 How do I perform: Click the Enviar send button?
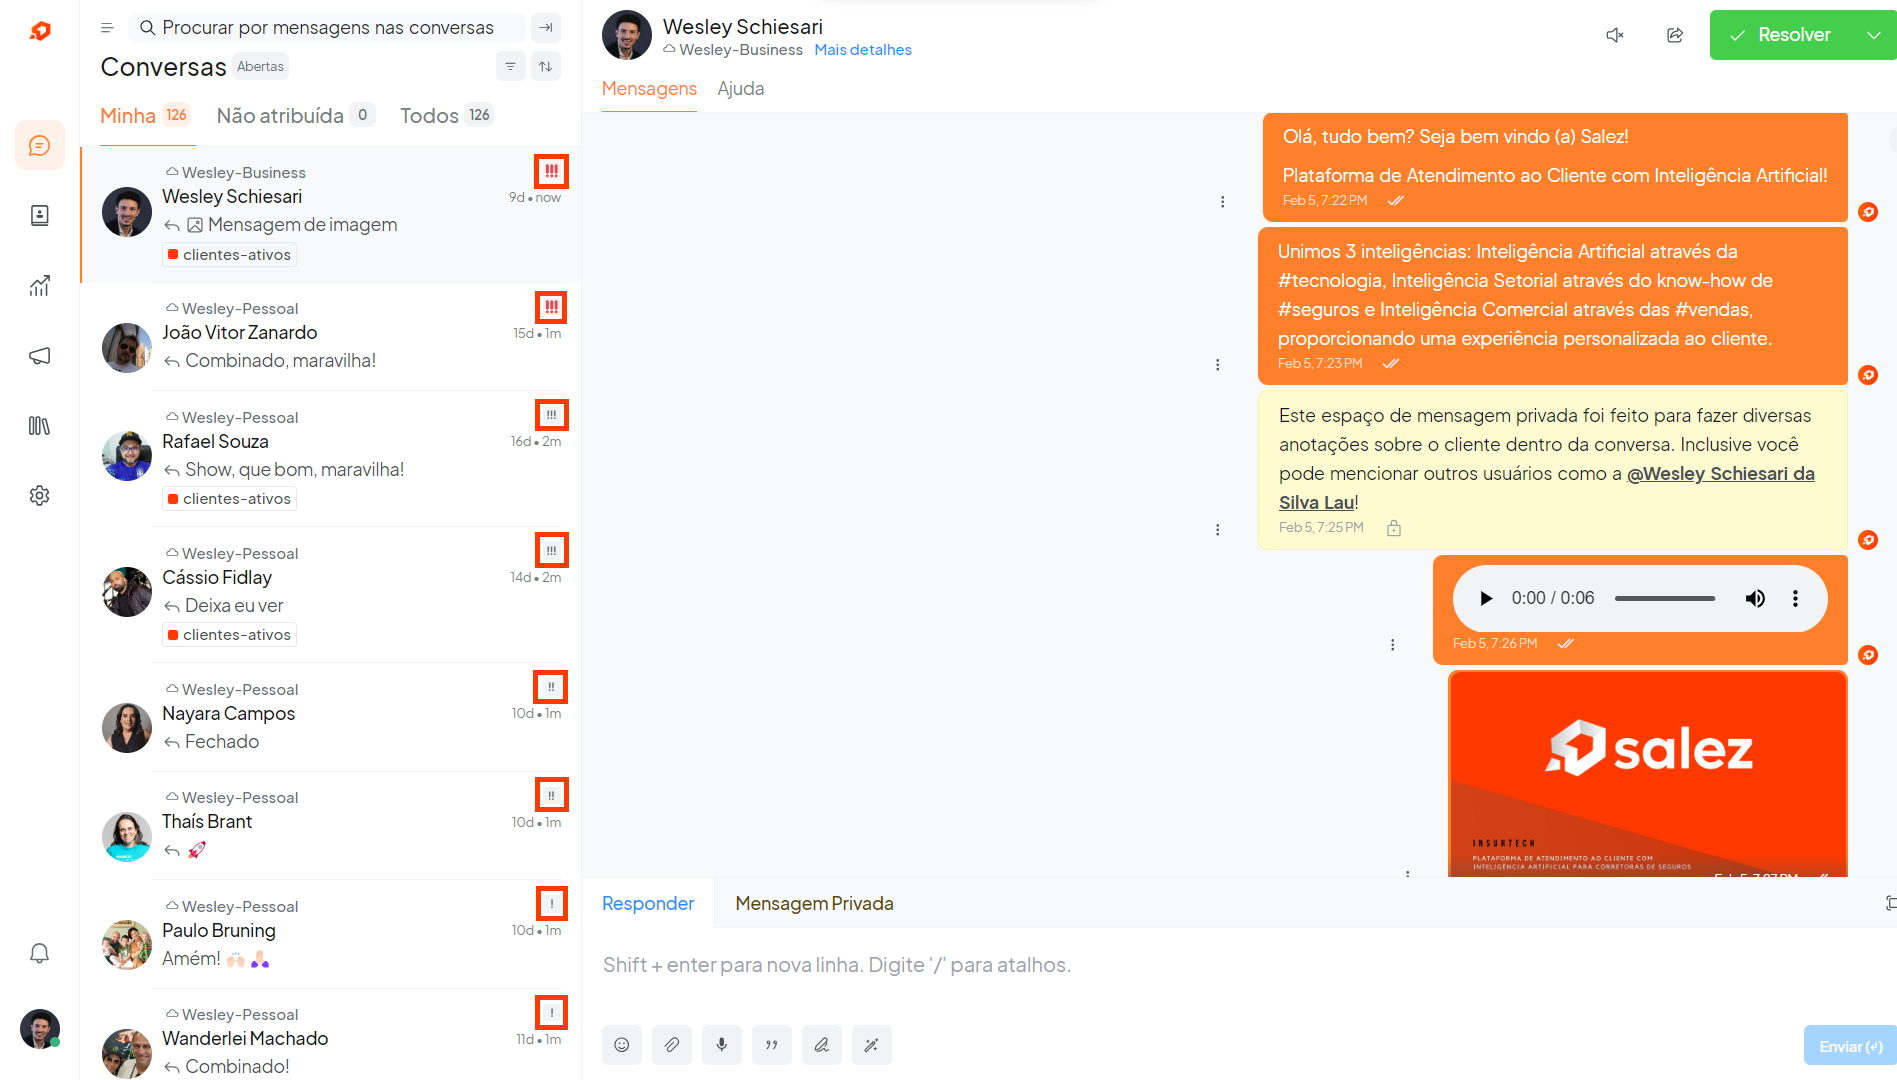pos(1850,1046)
